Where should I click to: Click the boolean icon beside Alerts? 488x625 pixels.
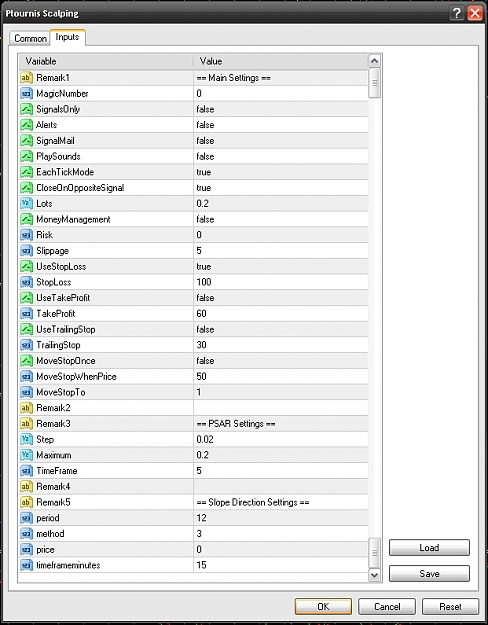pos(26,125)
